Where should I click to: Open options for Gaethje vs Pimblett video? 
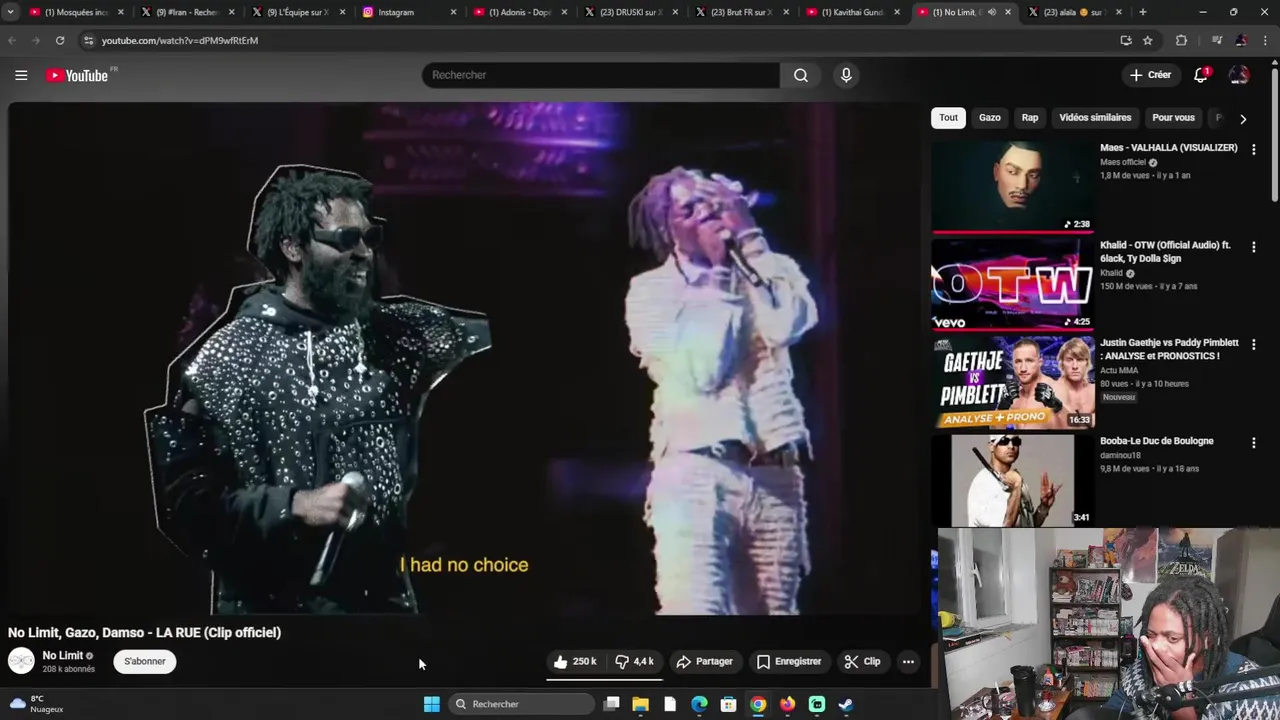click(1253, 344)
